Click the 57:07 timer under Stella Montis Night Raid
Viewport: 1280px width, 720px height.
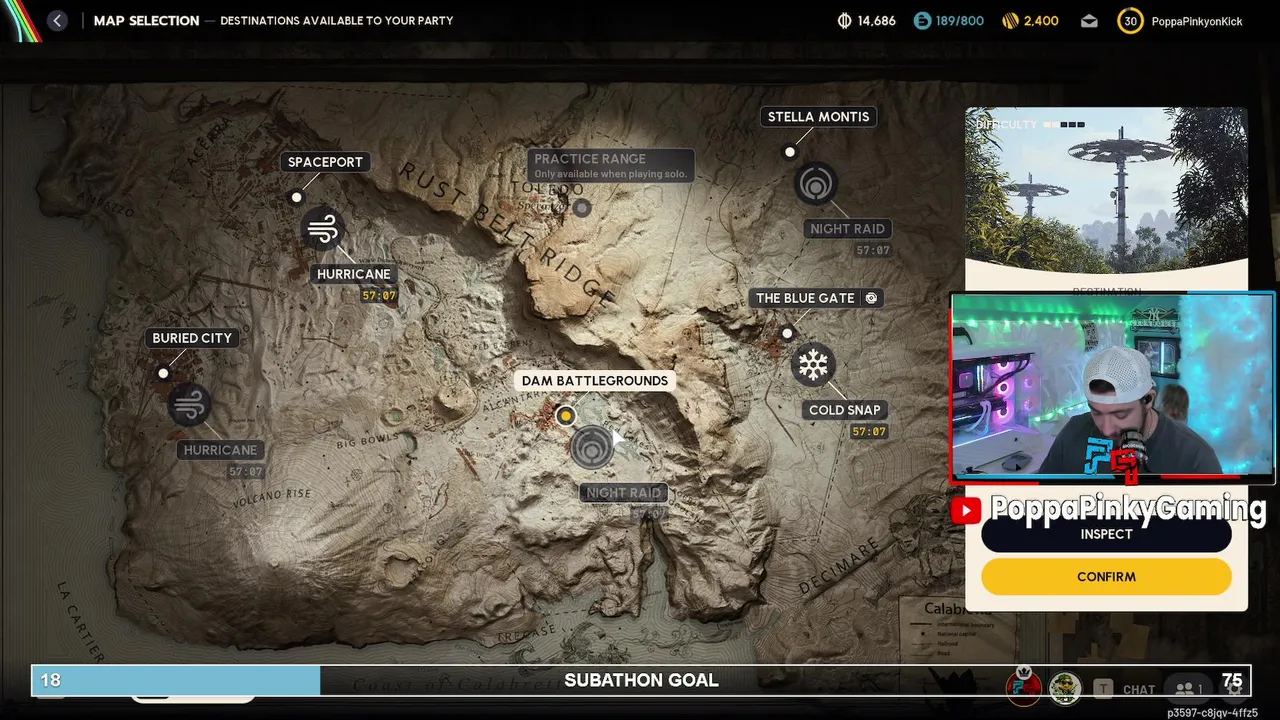pyautogui.click(x=873, y=251)
